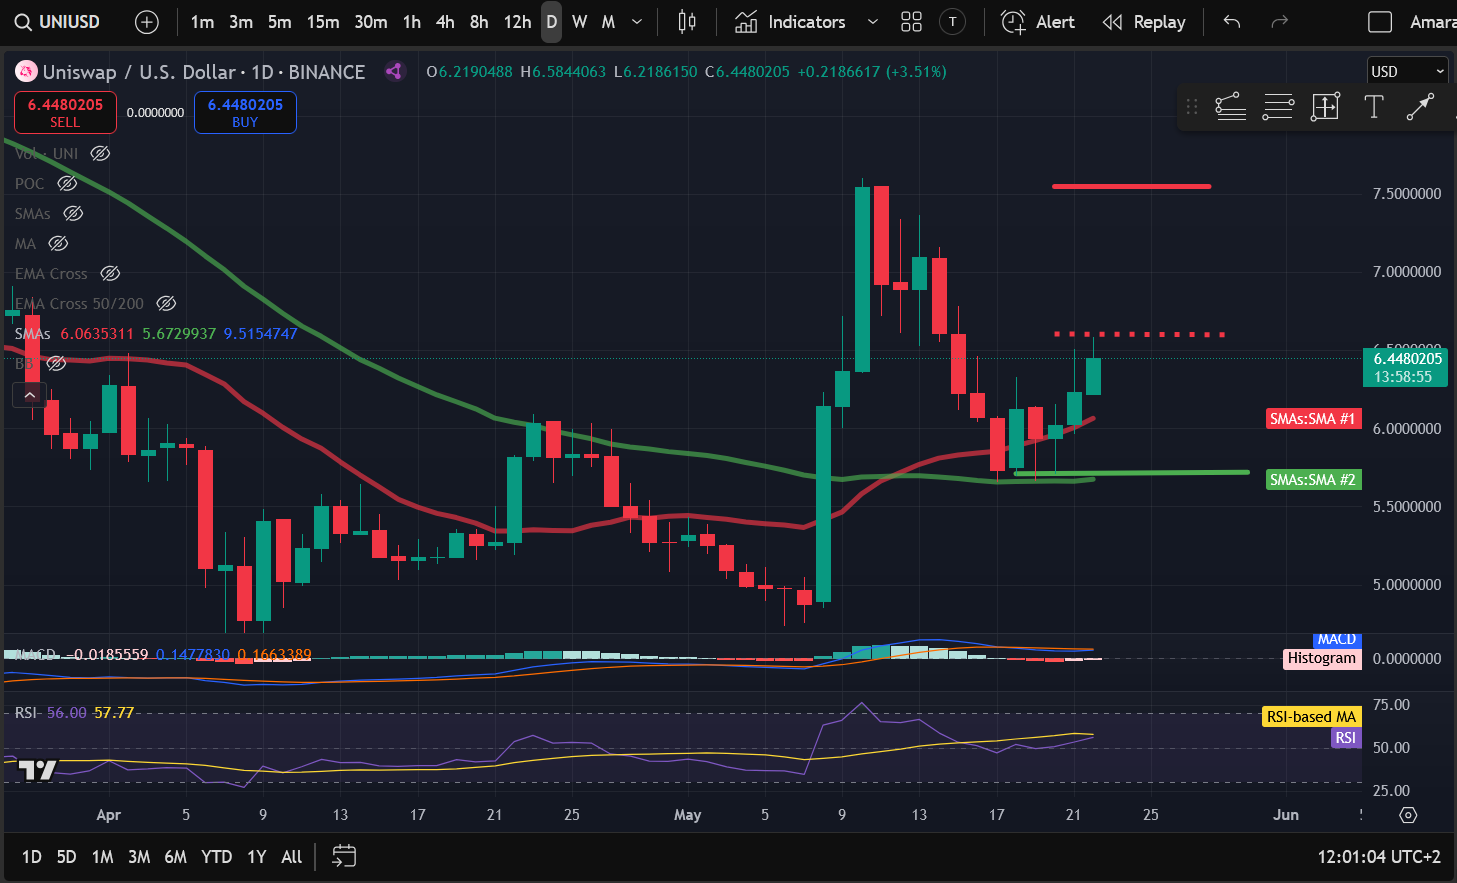Set date range to 1Y
Viewport: 1457px width, 883px height.
click(x=257, y=856)
